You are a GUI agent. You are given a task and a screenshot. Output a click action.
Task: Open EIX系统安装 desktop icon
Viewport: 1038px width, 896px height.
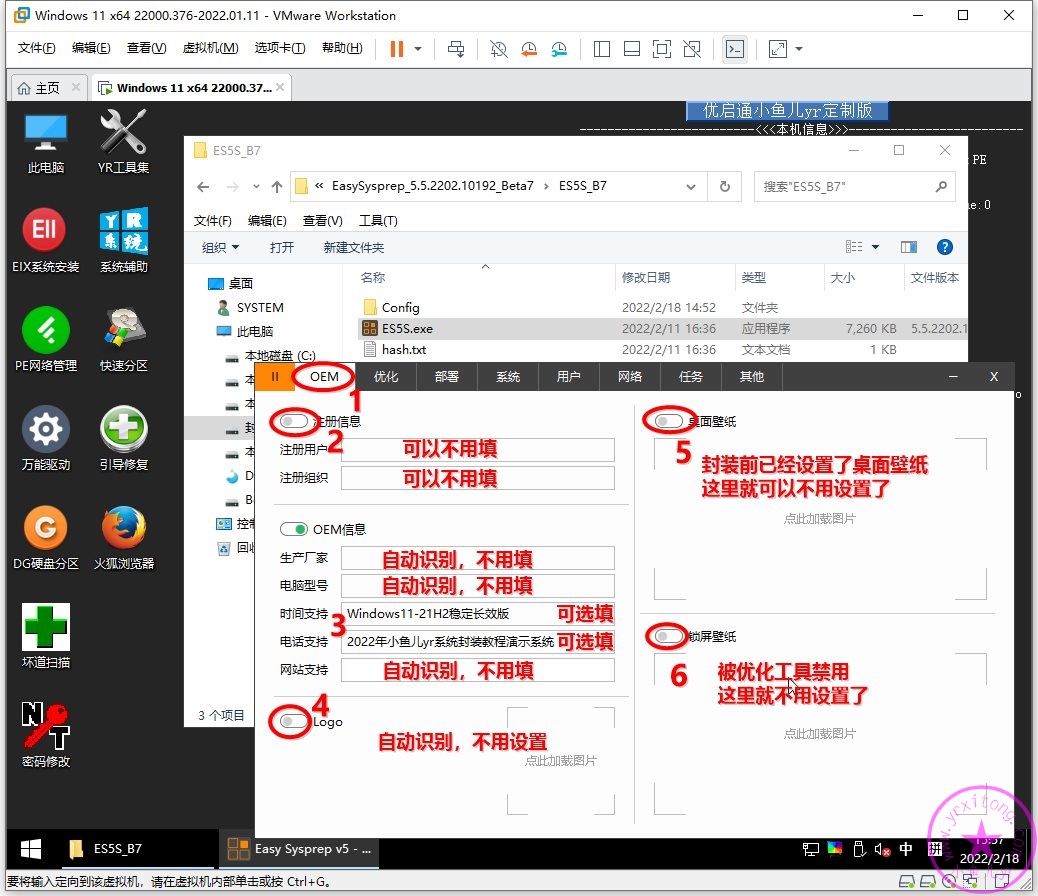45,240
